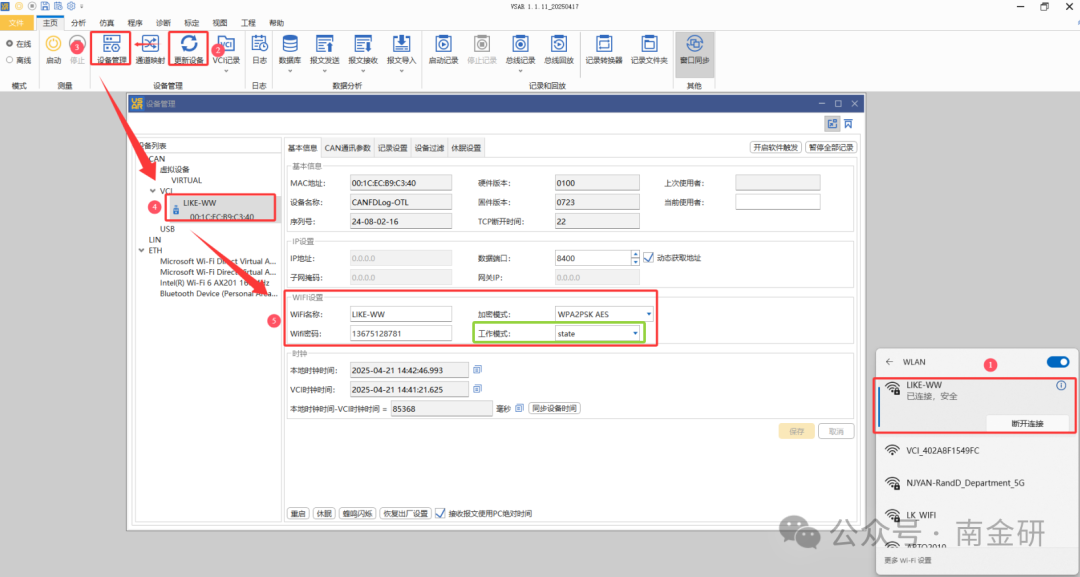Open the 记录转换器 converter icon
This screenshot has height=577, width=1080.
coord(603,44)
